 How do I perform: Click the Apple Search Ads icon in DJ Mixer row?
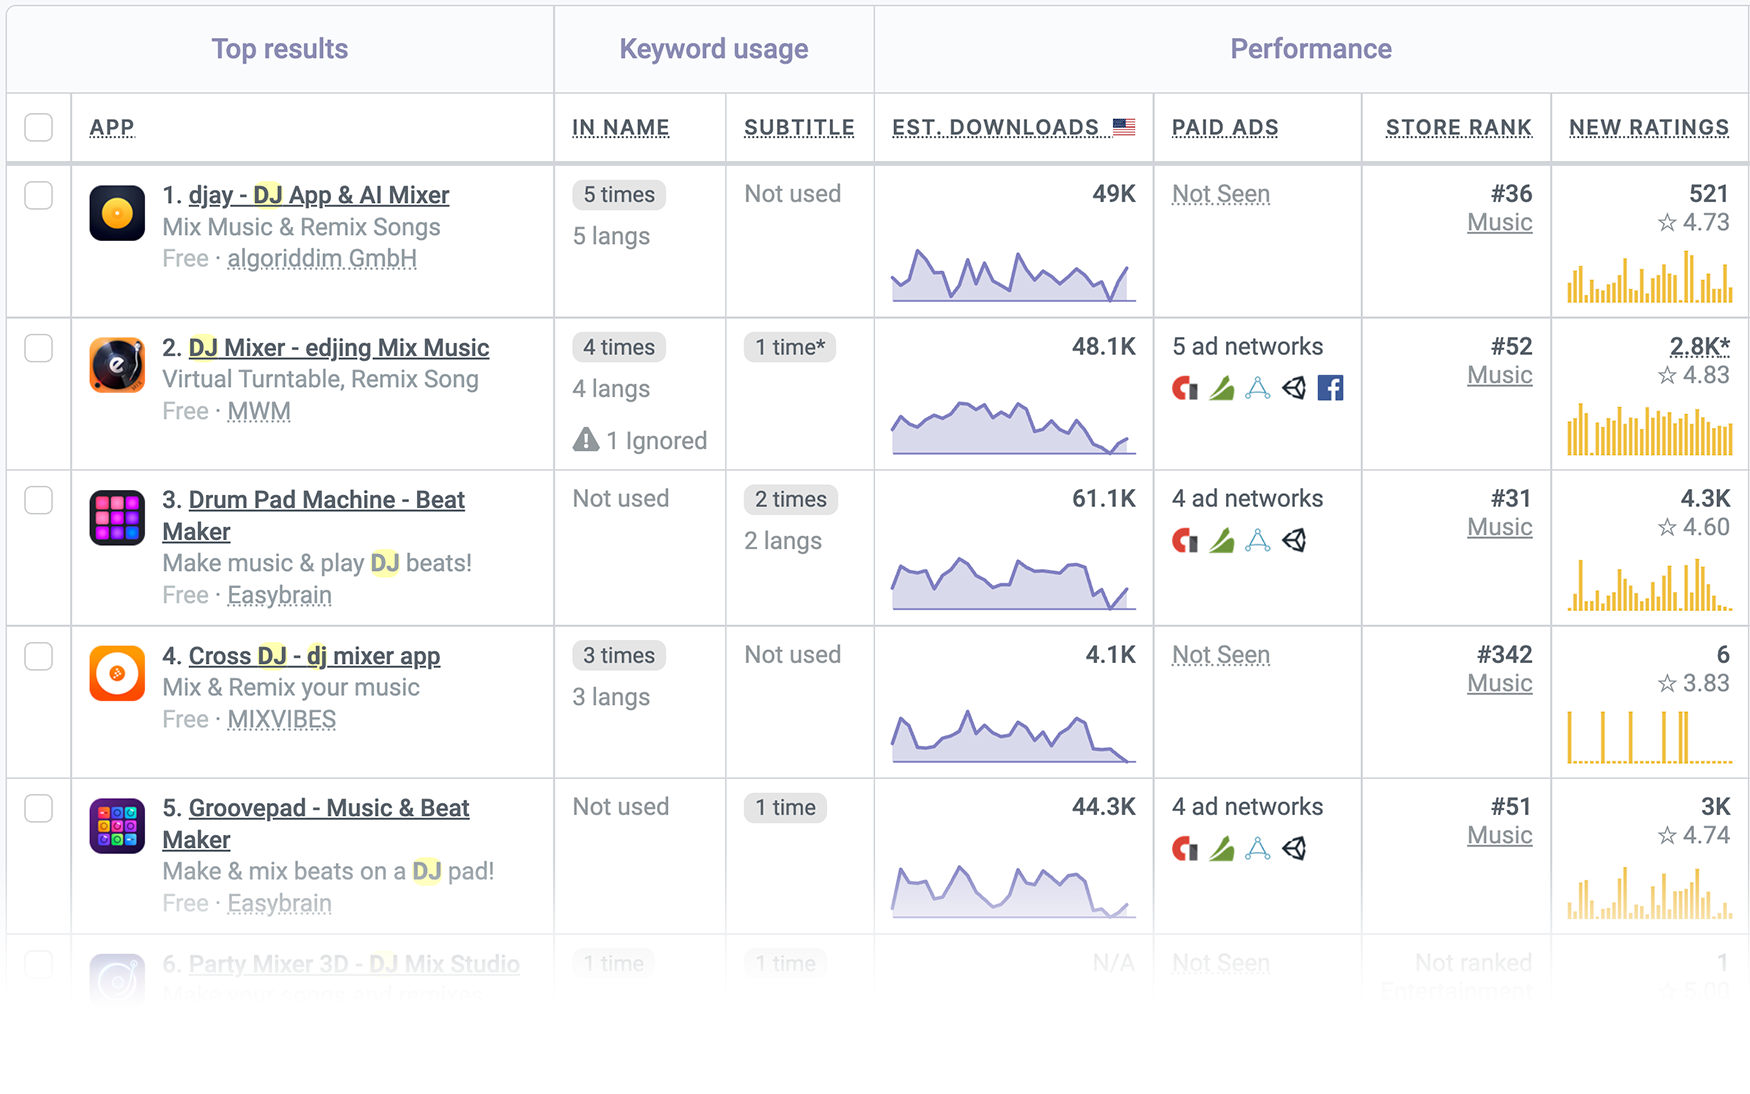click(x=1258, y=388)
